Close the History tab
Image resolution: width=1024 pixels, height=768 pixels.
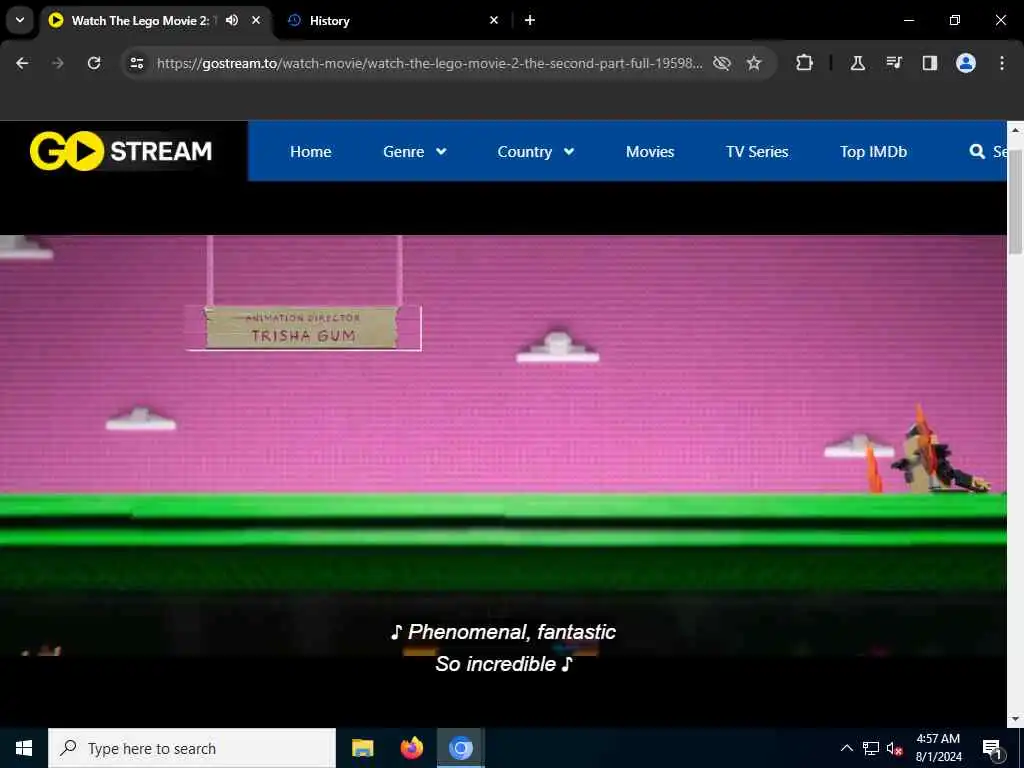494,20
